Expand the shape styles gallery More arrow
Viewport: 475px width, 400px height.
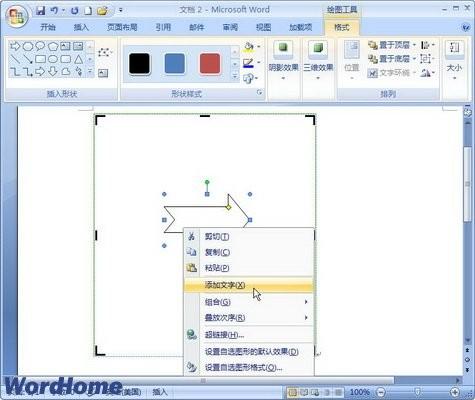point(235,77)
